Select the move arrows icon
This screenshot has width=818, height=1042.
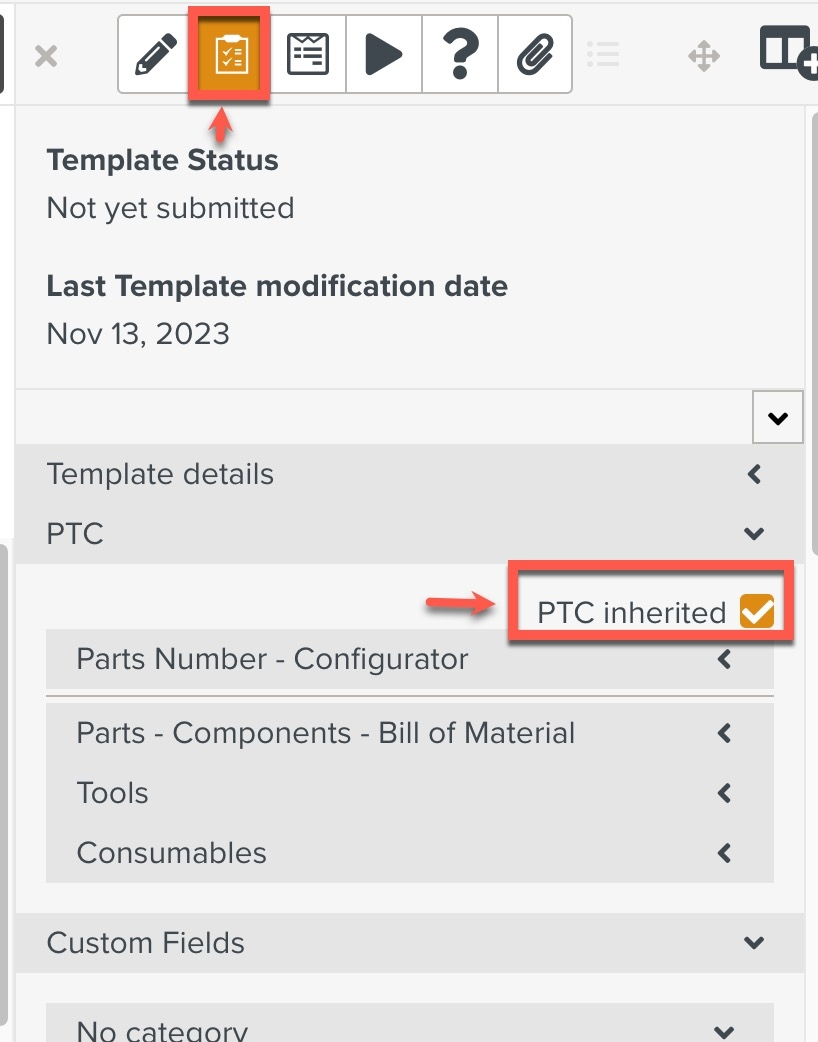pyautogui.click(x=703, y=56)
